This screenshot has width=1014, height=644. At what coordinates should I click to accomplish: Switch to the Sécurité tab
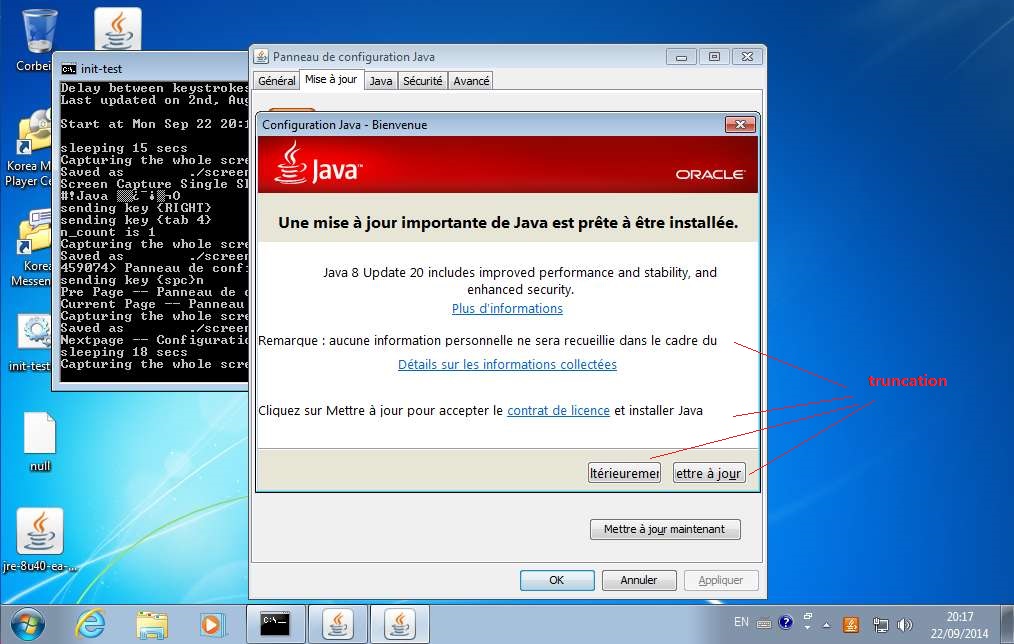[x=422, y=81]
